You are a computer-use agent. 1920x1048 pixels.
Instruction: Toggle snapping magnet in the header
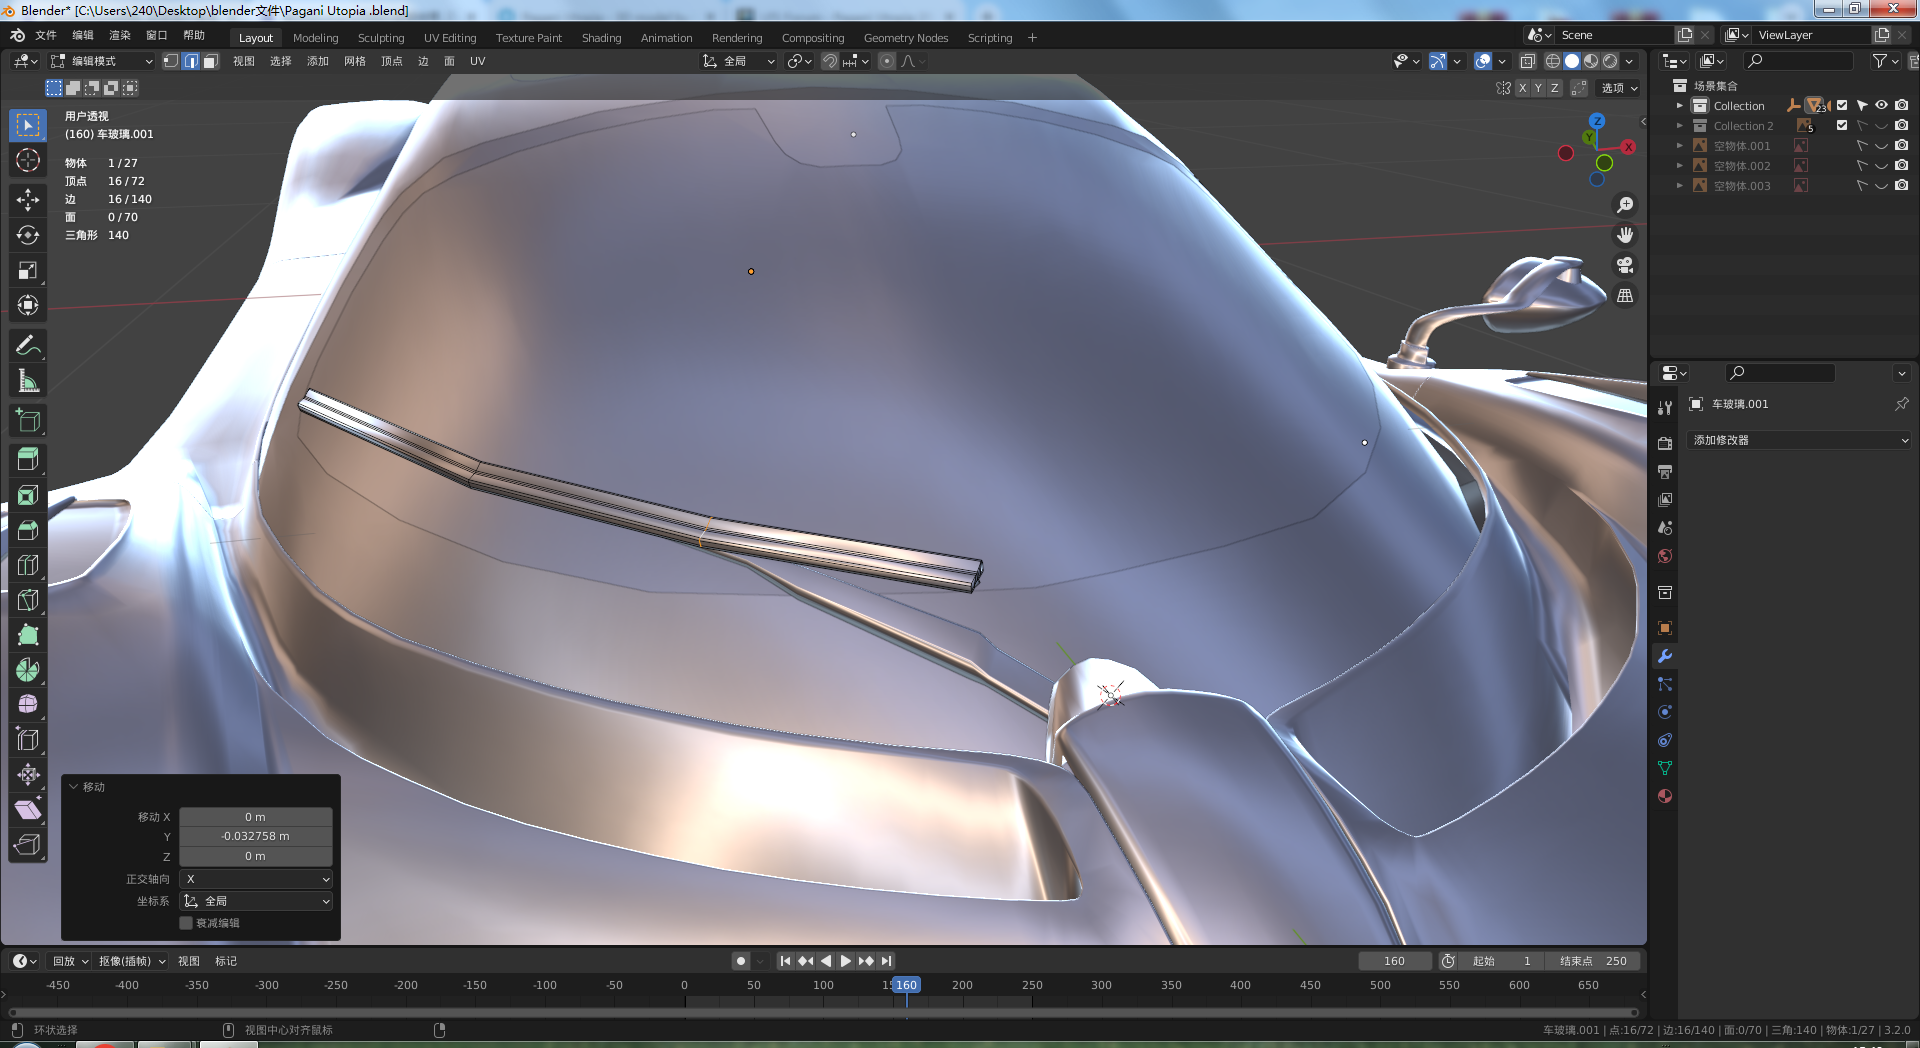point(829,61)
